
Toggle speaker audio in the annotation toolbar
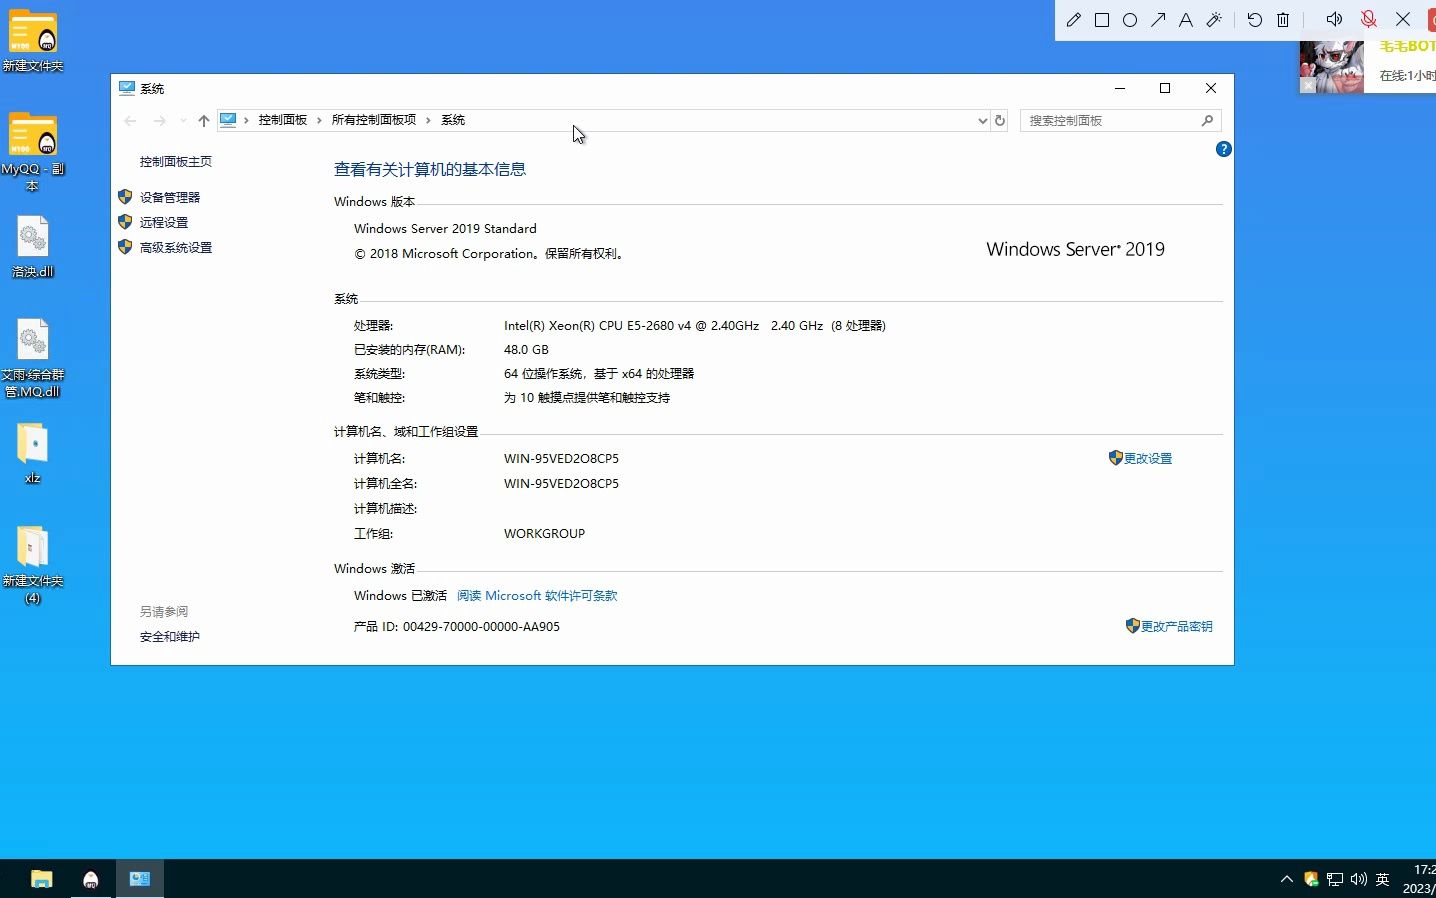1334,19
